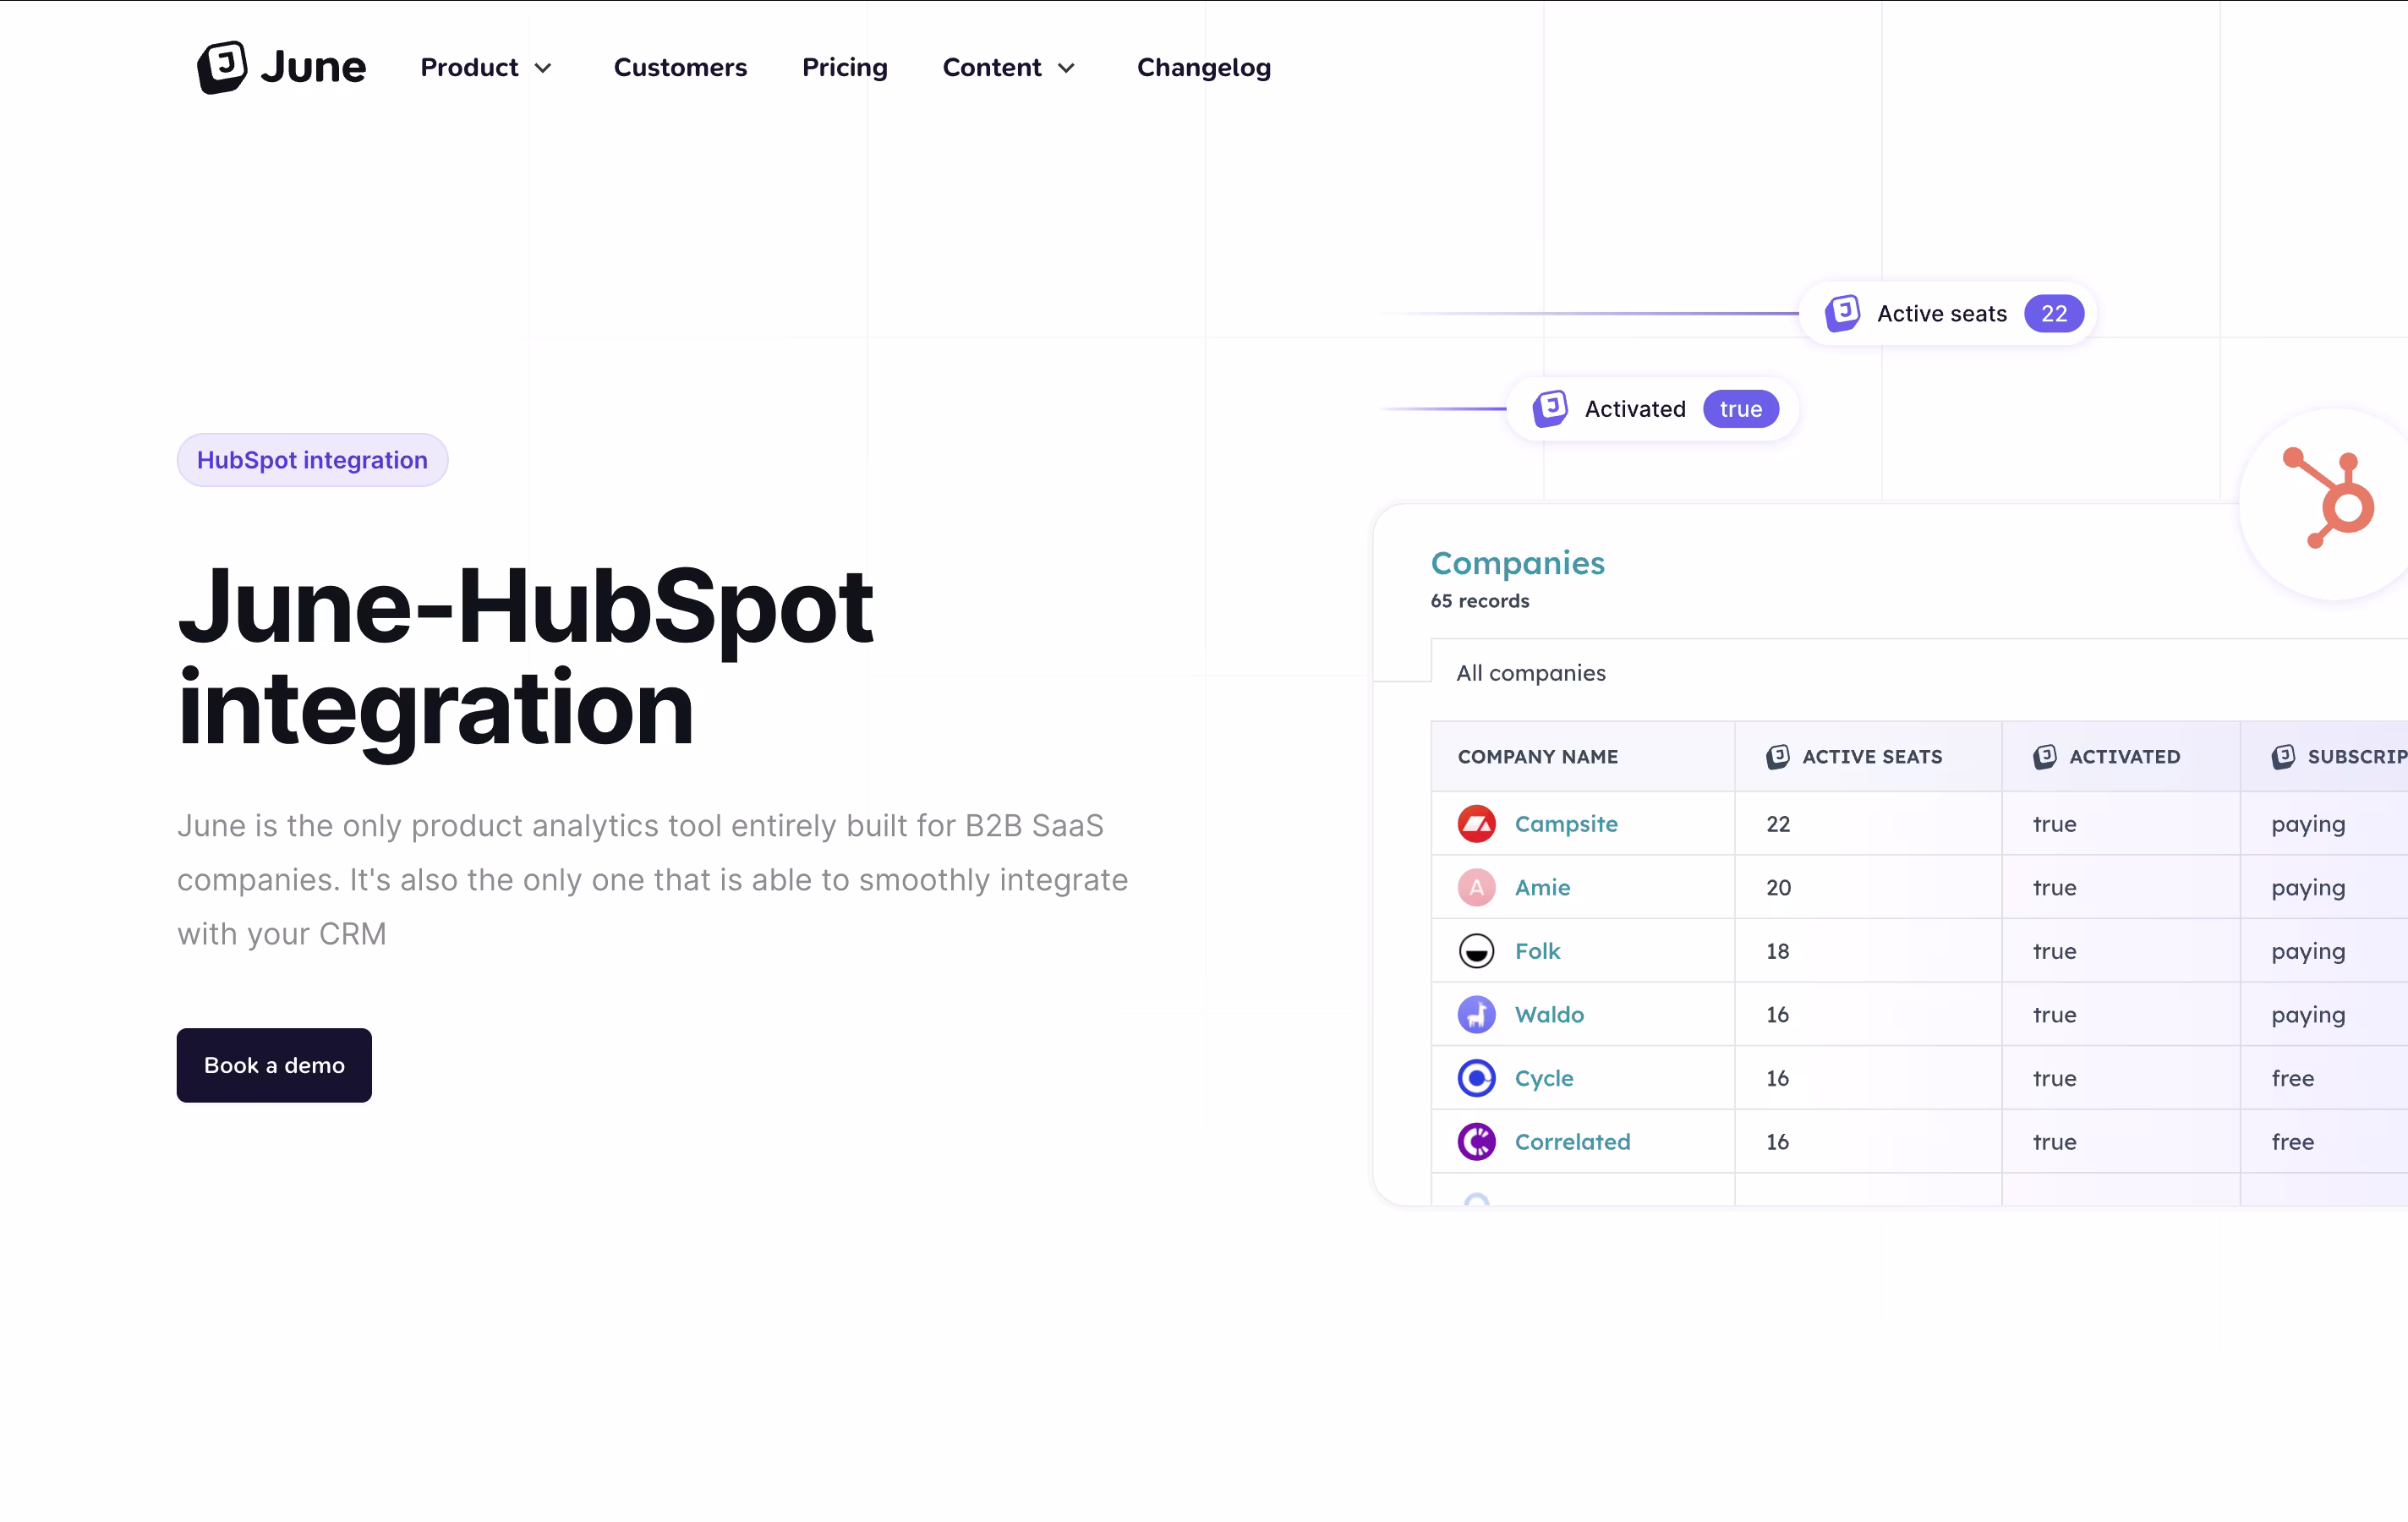Click the 18 active seats cell for Folk
This screenshot has height=1522, width=2408.
pyautogui.click(x=1868, y=951)
